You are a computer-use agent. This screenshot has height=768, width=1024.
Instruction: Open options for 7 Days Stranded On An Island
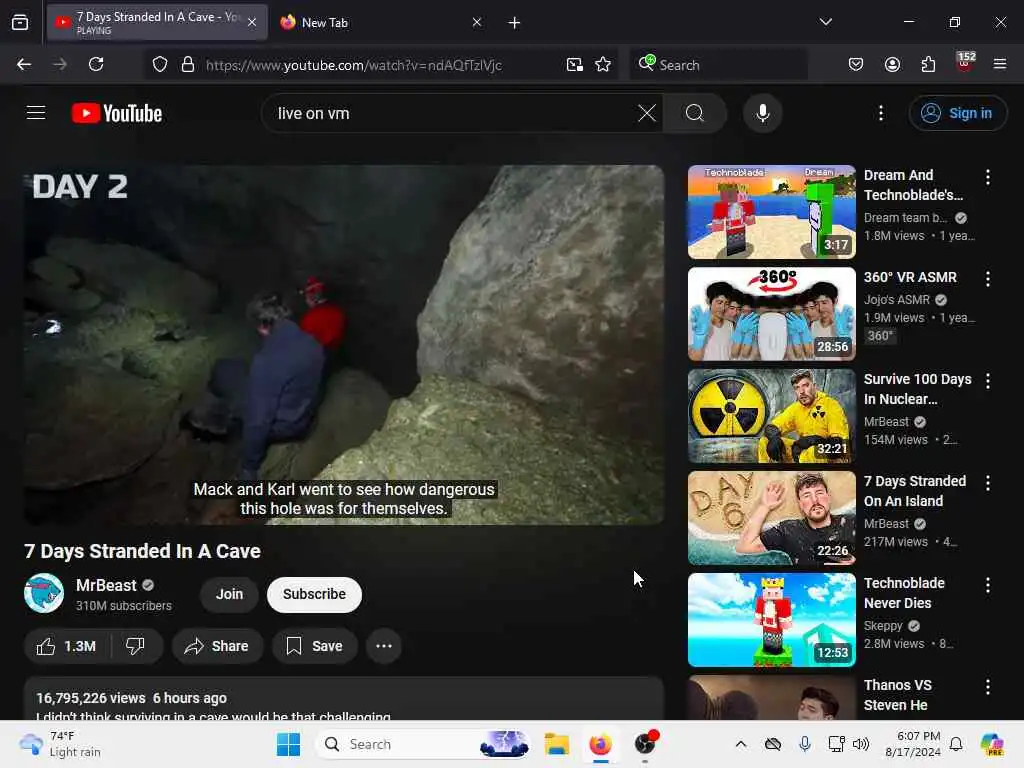click(x=987, y=483)
